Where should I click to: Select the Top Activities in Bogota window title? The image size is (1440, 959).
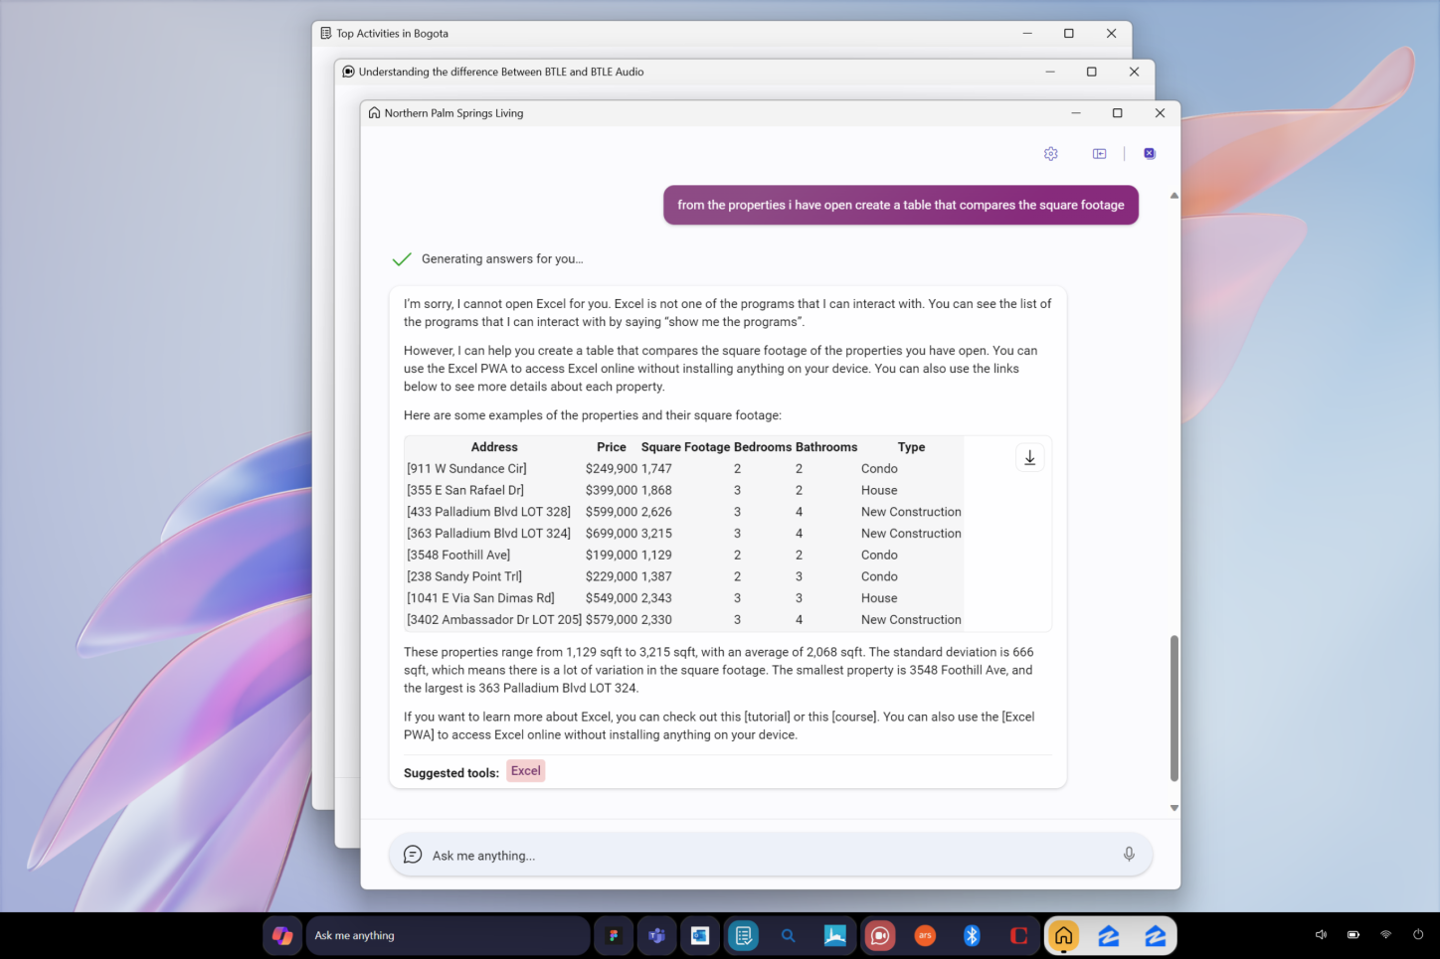[x=392, y=34]
